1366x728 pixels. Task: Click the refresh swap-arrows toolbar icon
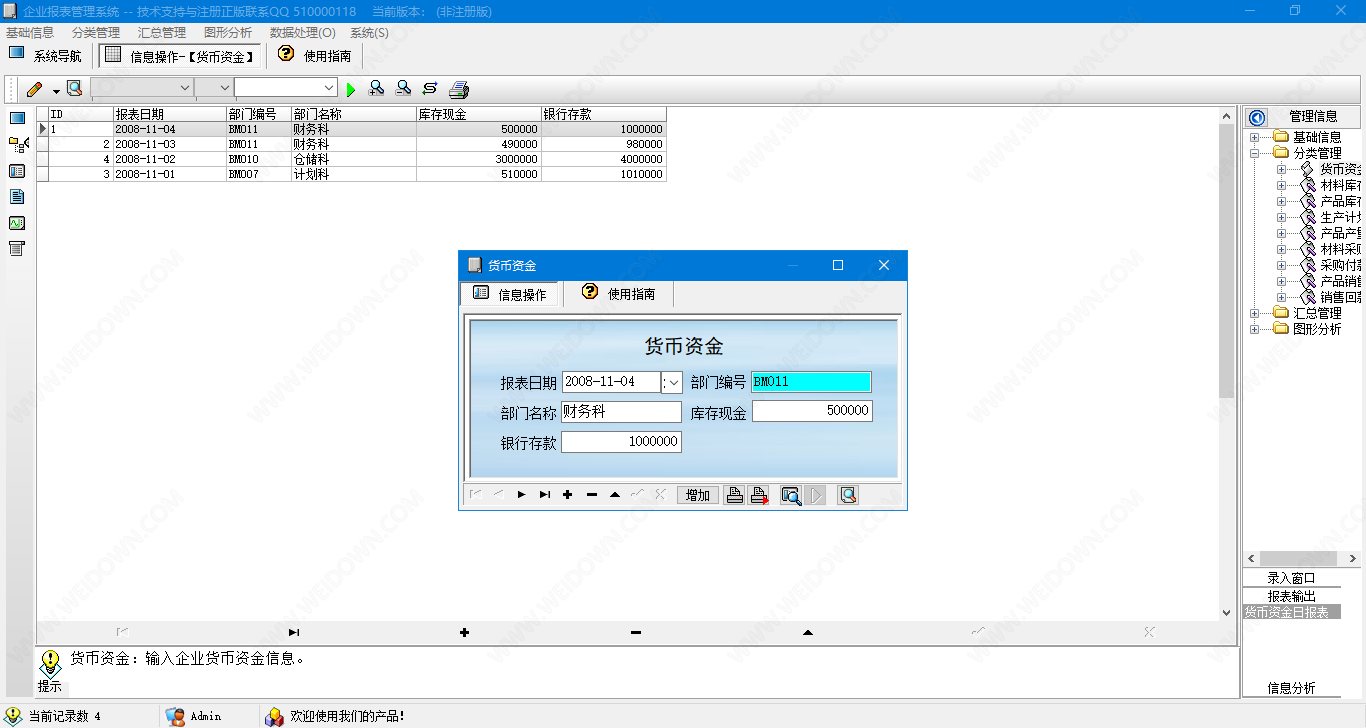(430, 88)
